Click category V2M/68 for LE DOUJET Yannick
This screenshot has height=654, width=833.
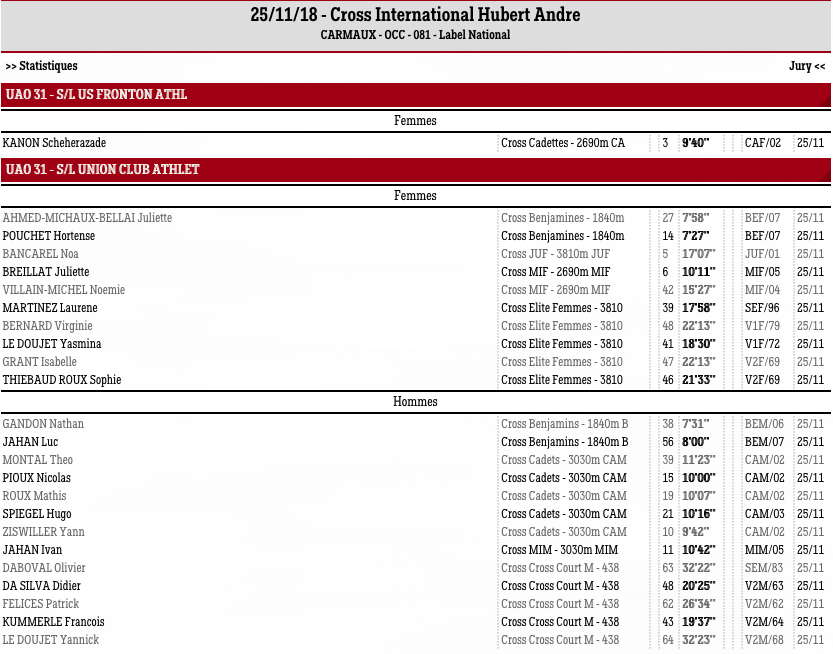pos(764,641)
